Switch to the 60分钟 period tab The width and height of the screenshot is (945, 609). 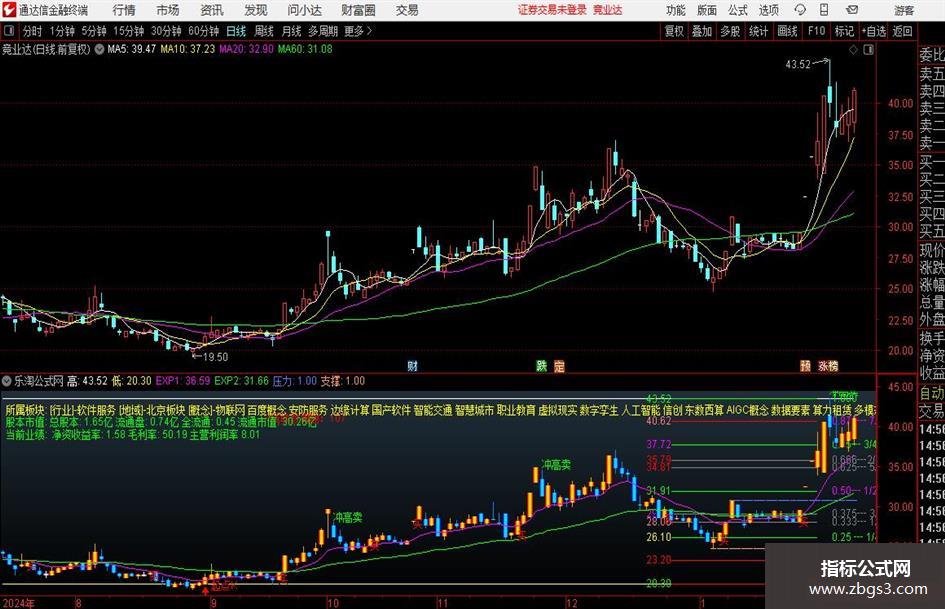[x=203, y=31]
